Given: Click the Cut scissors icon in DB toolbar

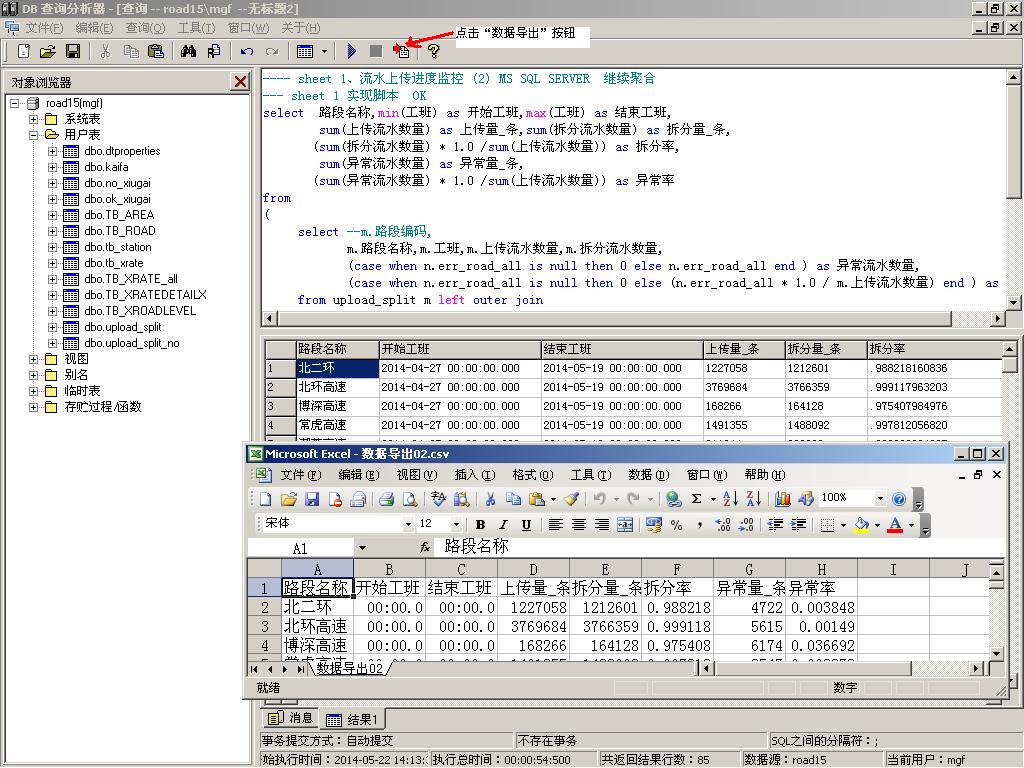Looking at the screenshot, I should coord(105,51).
